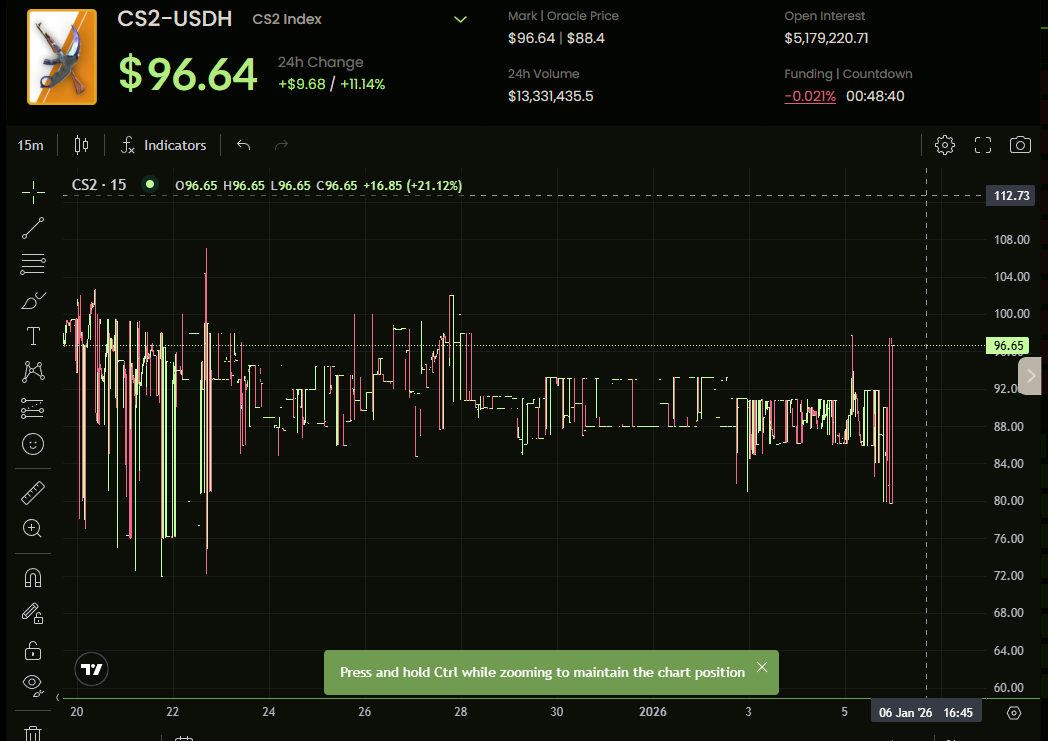Click the 112.73 crosshair price label

coord(1011,196)
